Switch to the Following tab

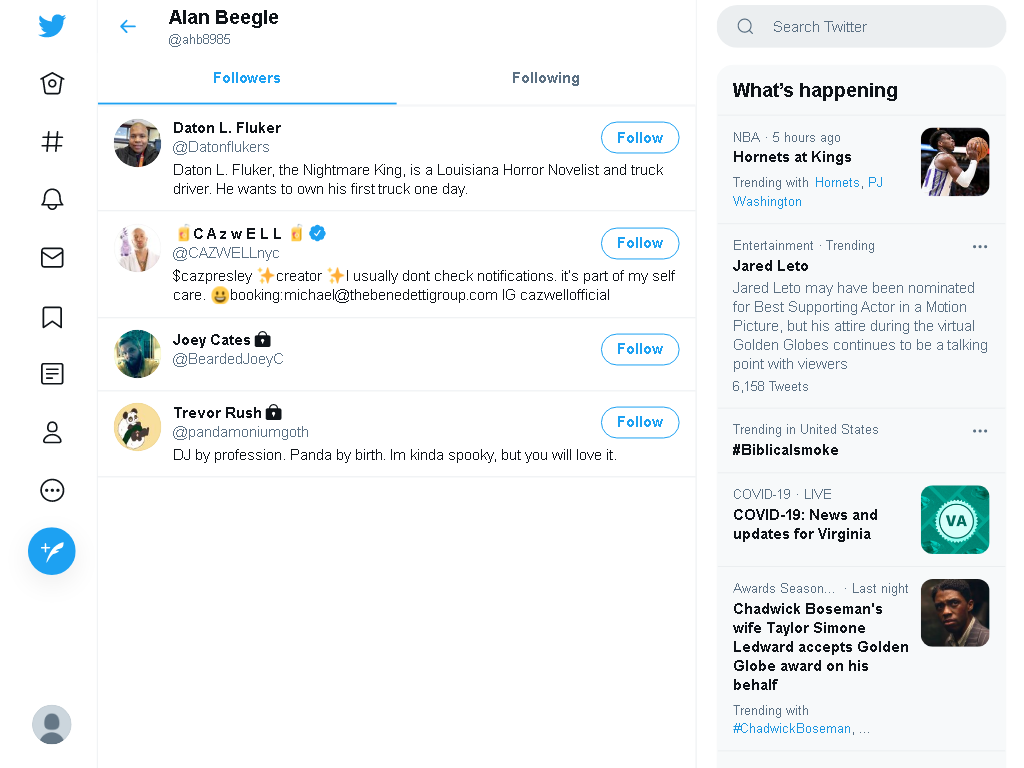[546, 78]
